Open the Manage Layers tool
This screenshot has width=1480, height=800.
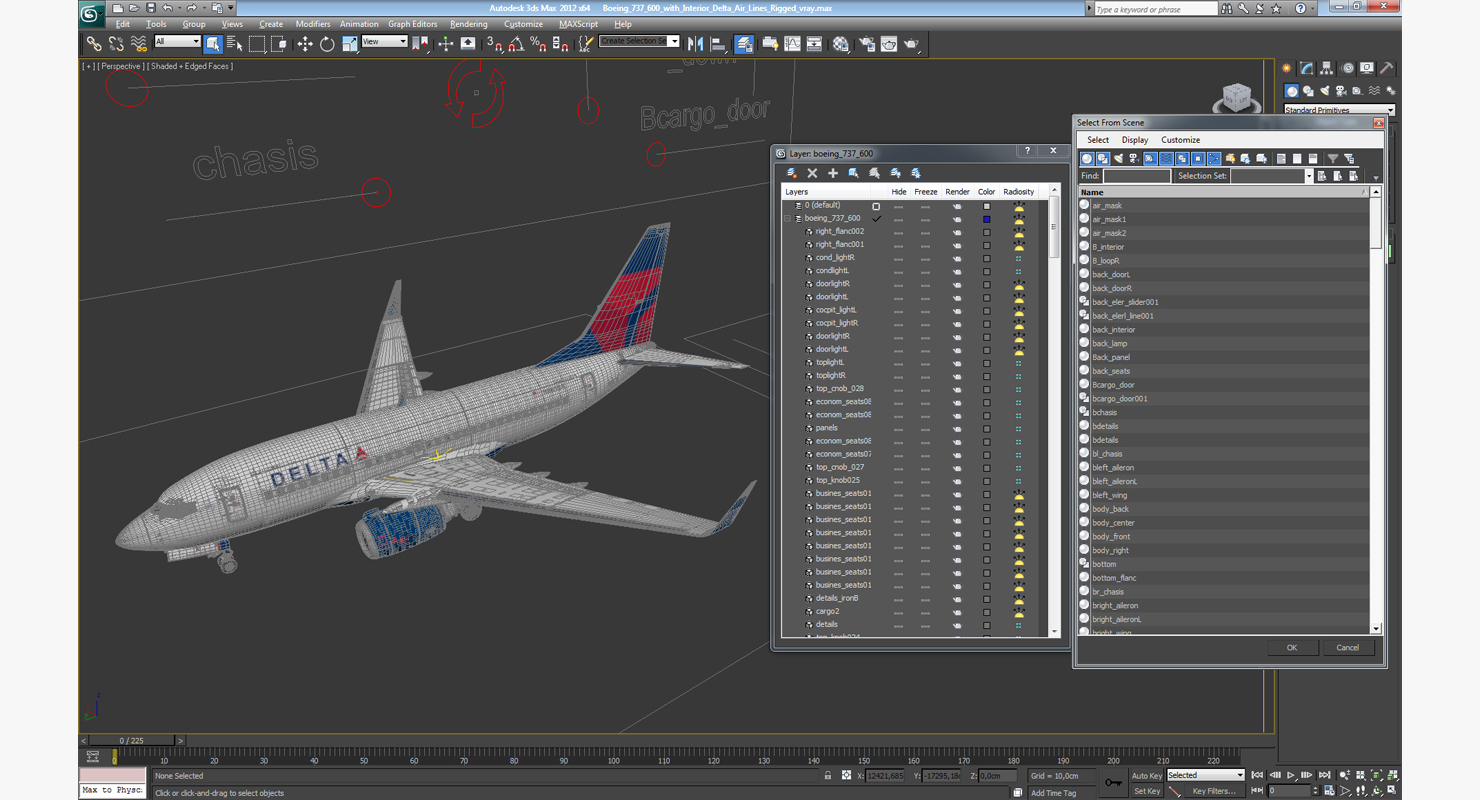click(x=744, y=44)
